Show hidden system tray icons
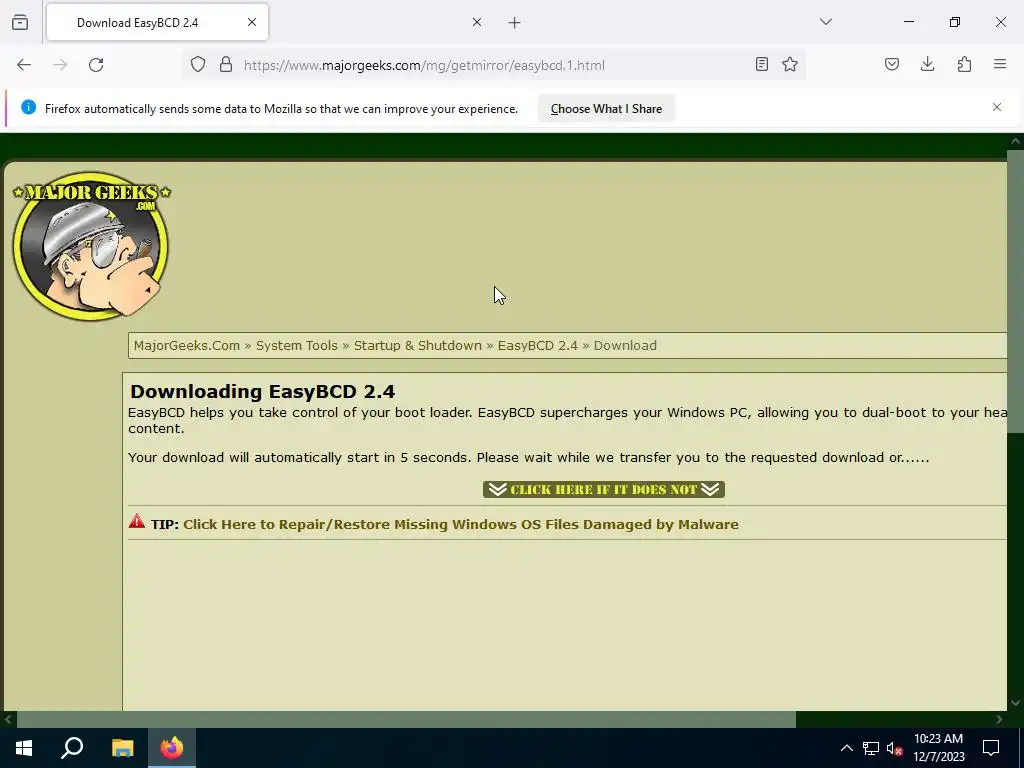The width and height of the screenshot is (1024, 768). [x=846, y=748]
